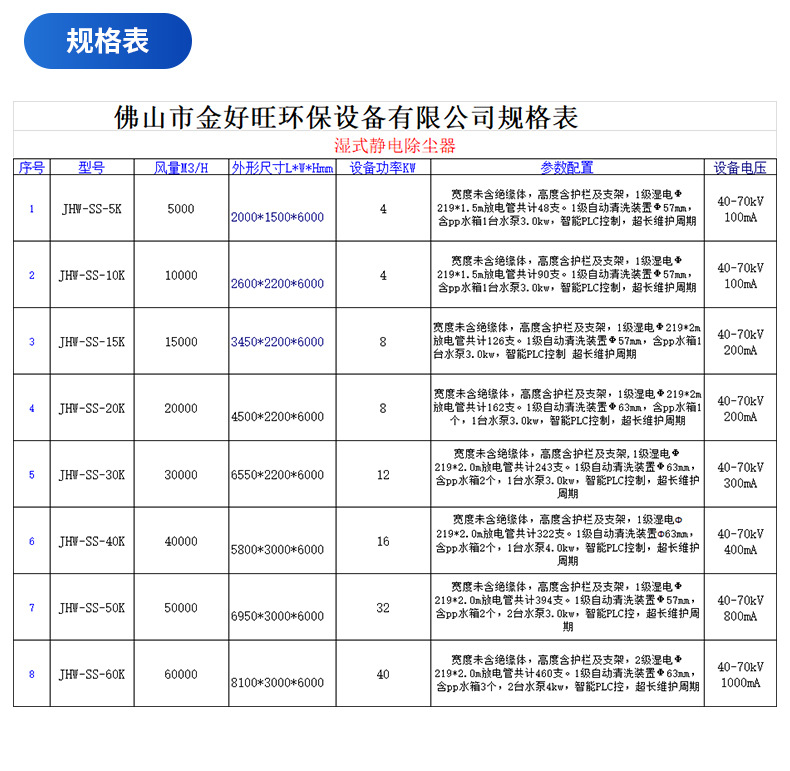Click voltage cell 40-70kV 800mA
The width and height of the screenshot is (790, 771).
click(x=740, y=608)
